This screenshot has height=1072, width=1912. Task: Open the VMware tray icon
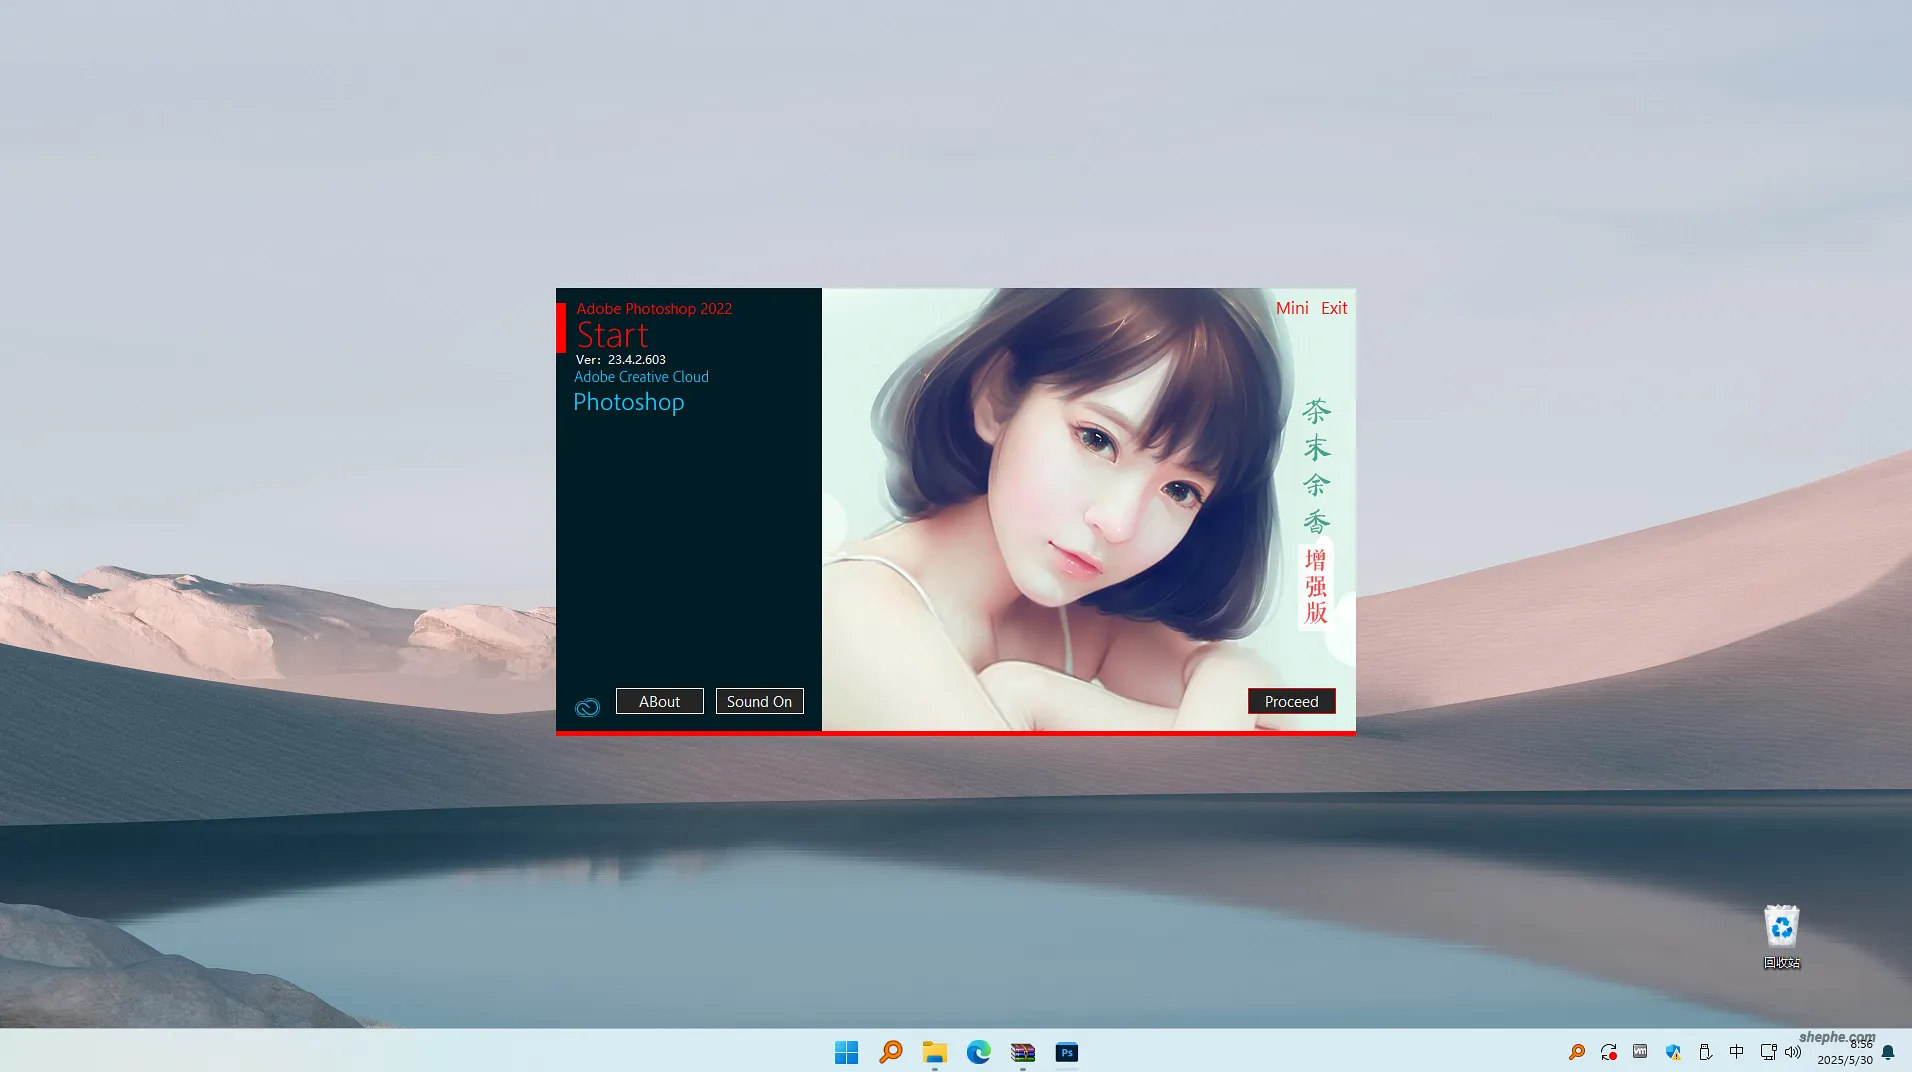1640,1052
